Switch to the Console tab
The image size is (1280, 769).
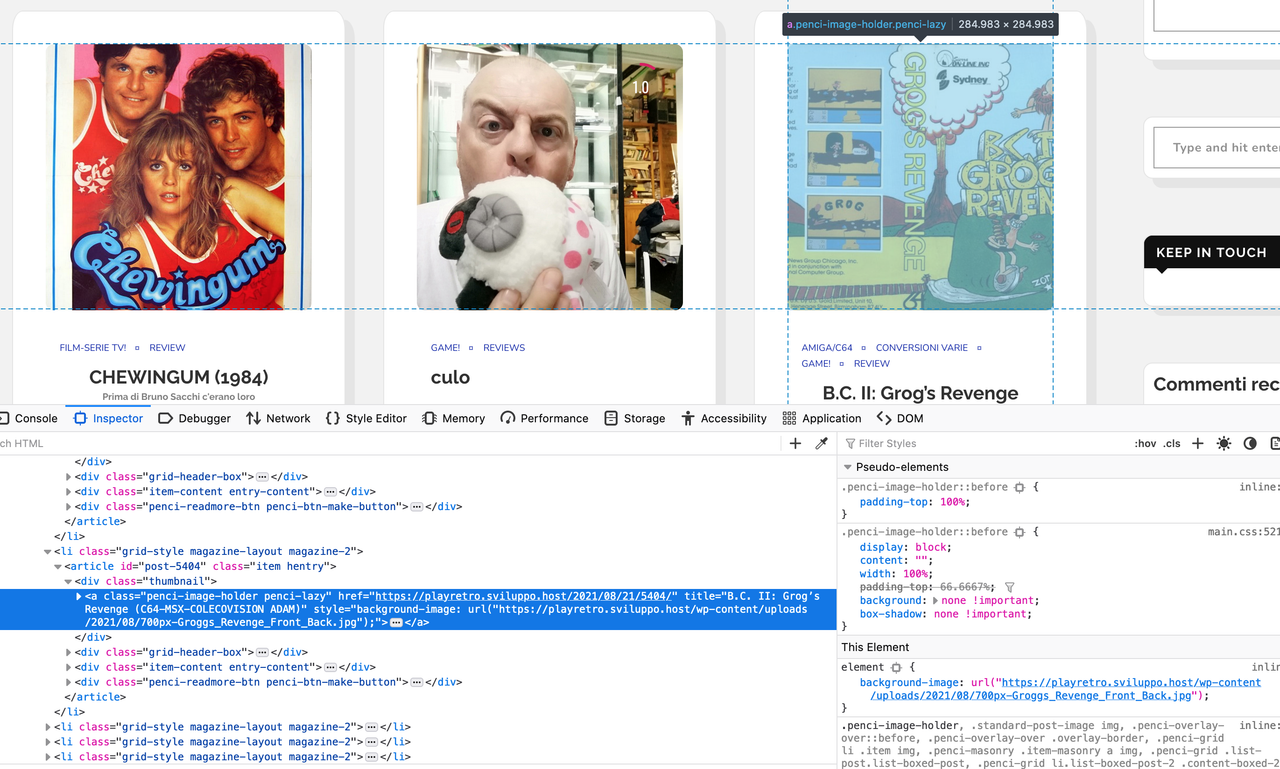click(28, 418)
